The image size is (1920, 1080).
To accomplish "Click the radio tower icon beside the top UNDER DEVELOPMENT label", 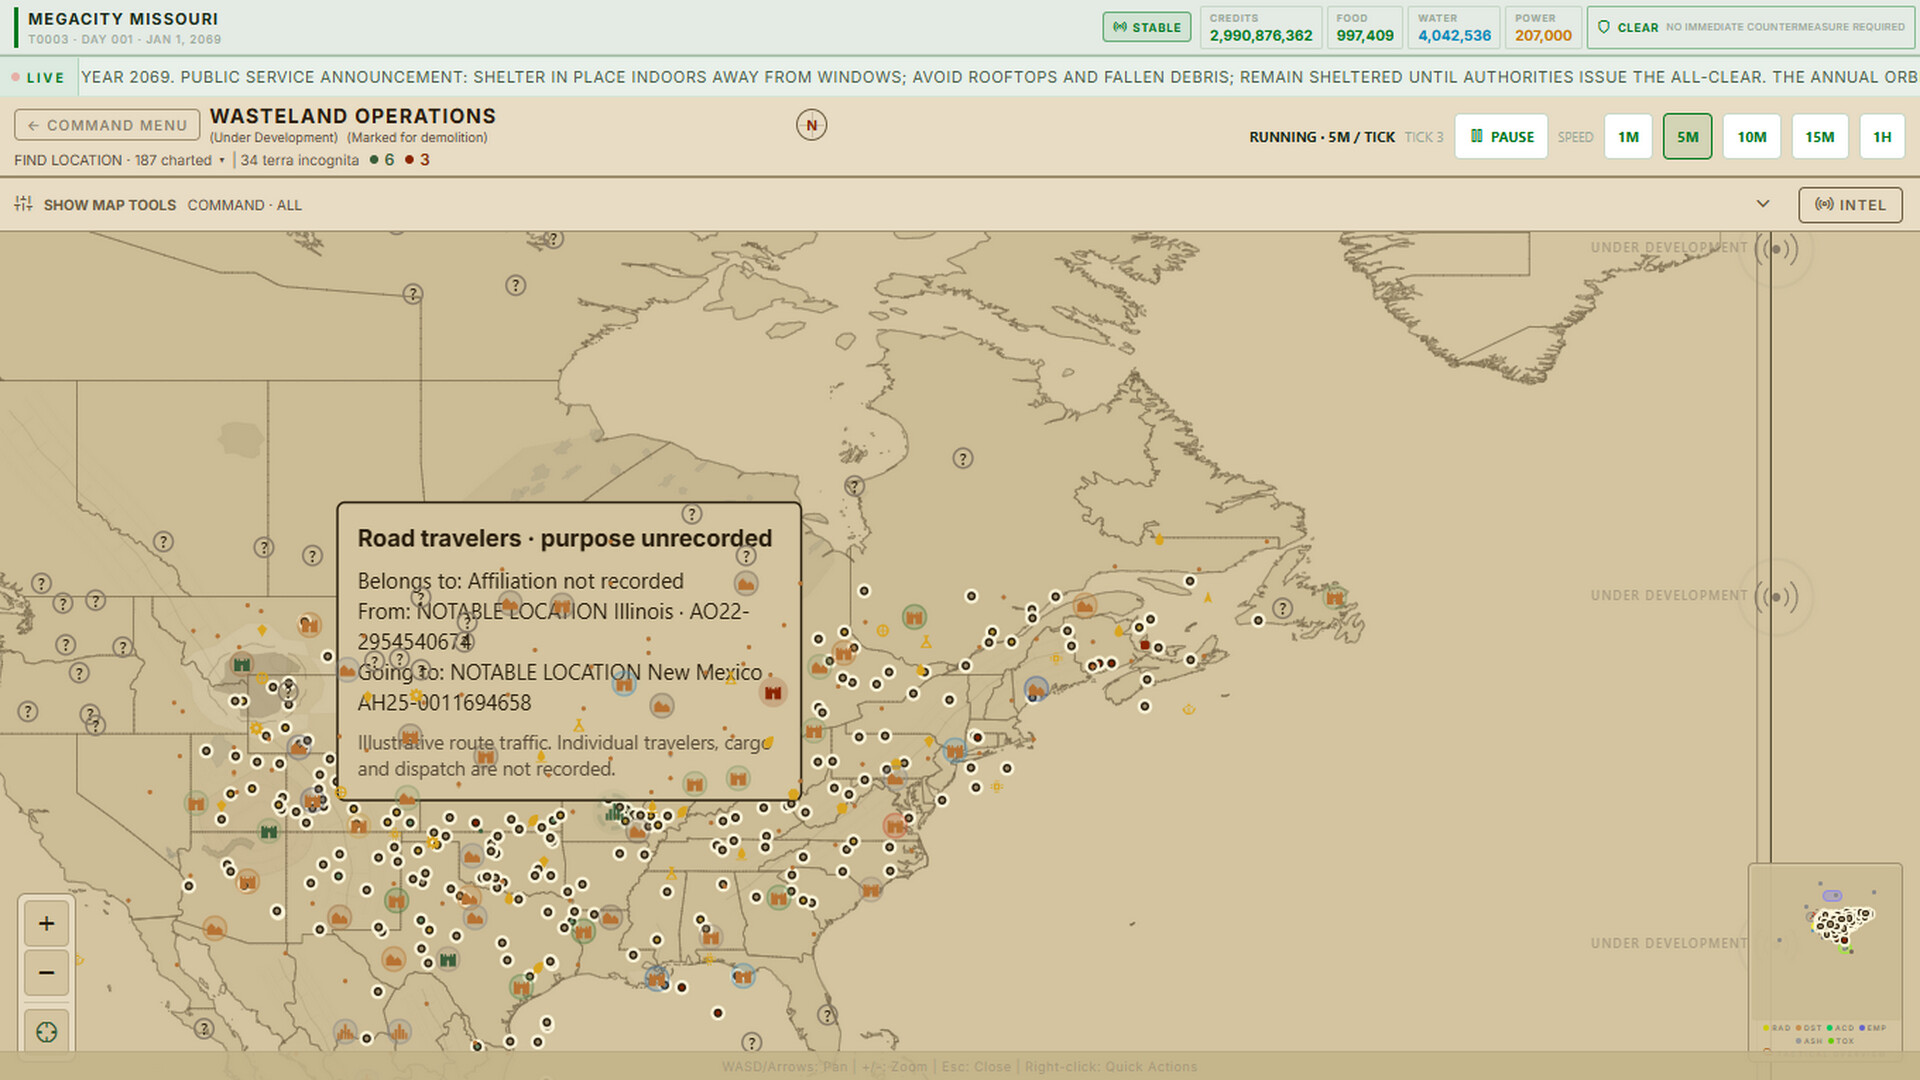I will 1776,248.
